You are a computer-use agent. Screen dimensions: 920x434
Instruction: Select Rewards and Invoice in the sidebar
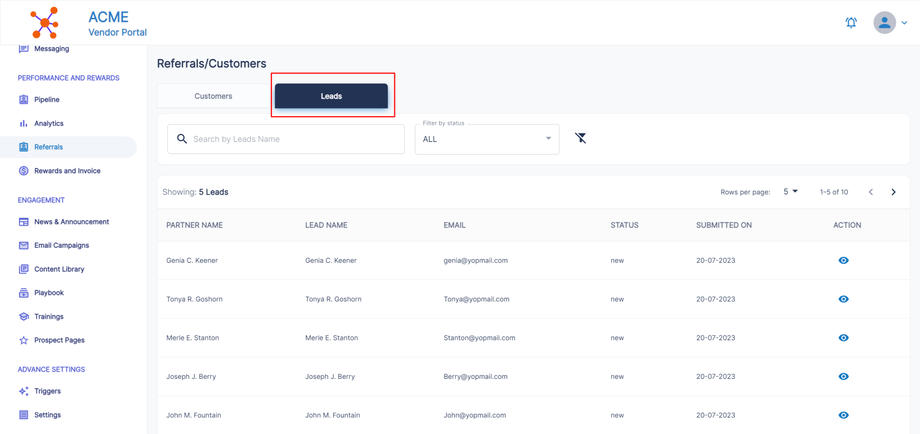[67, 171]
